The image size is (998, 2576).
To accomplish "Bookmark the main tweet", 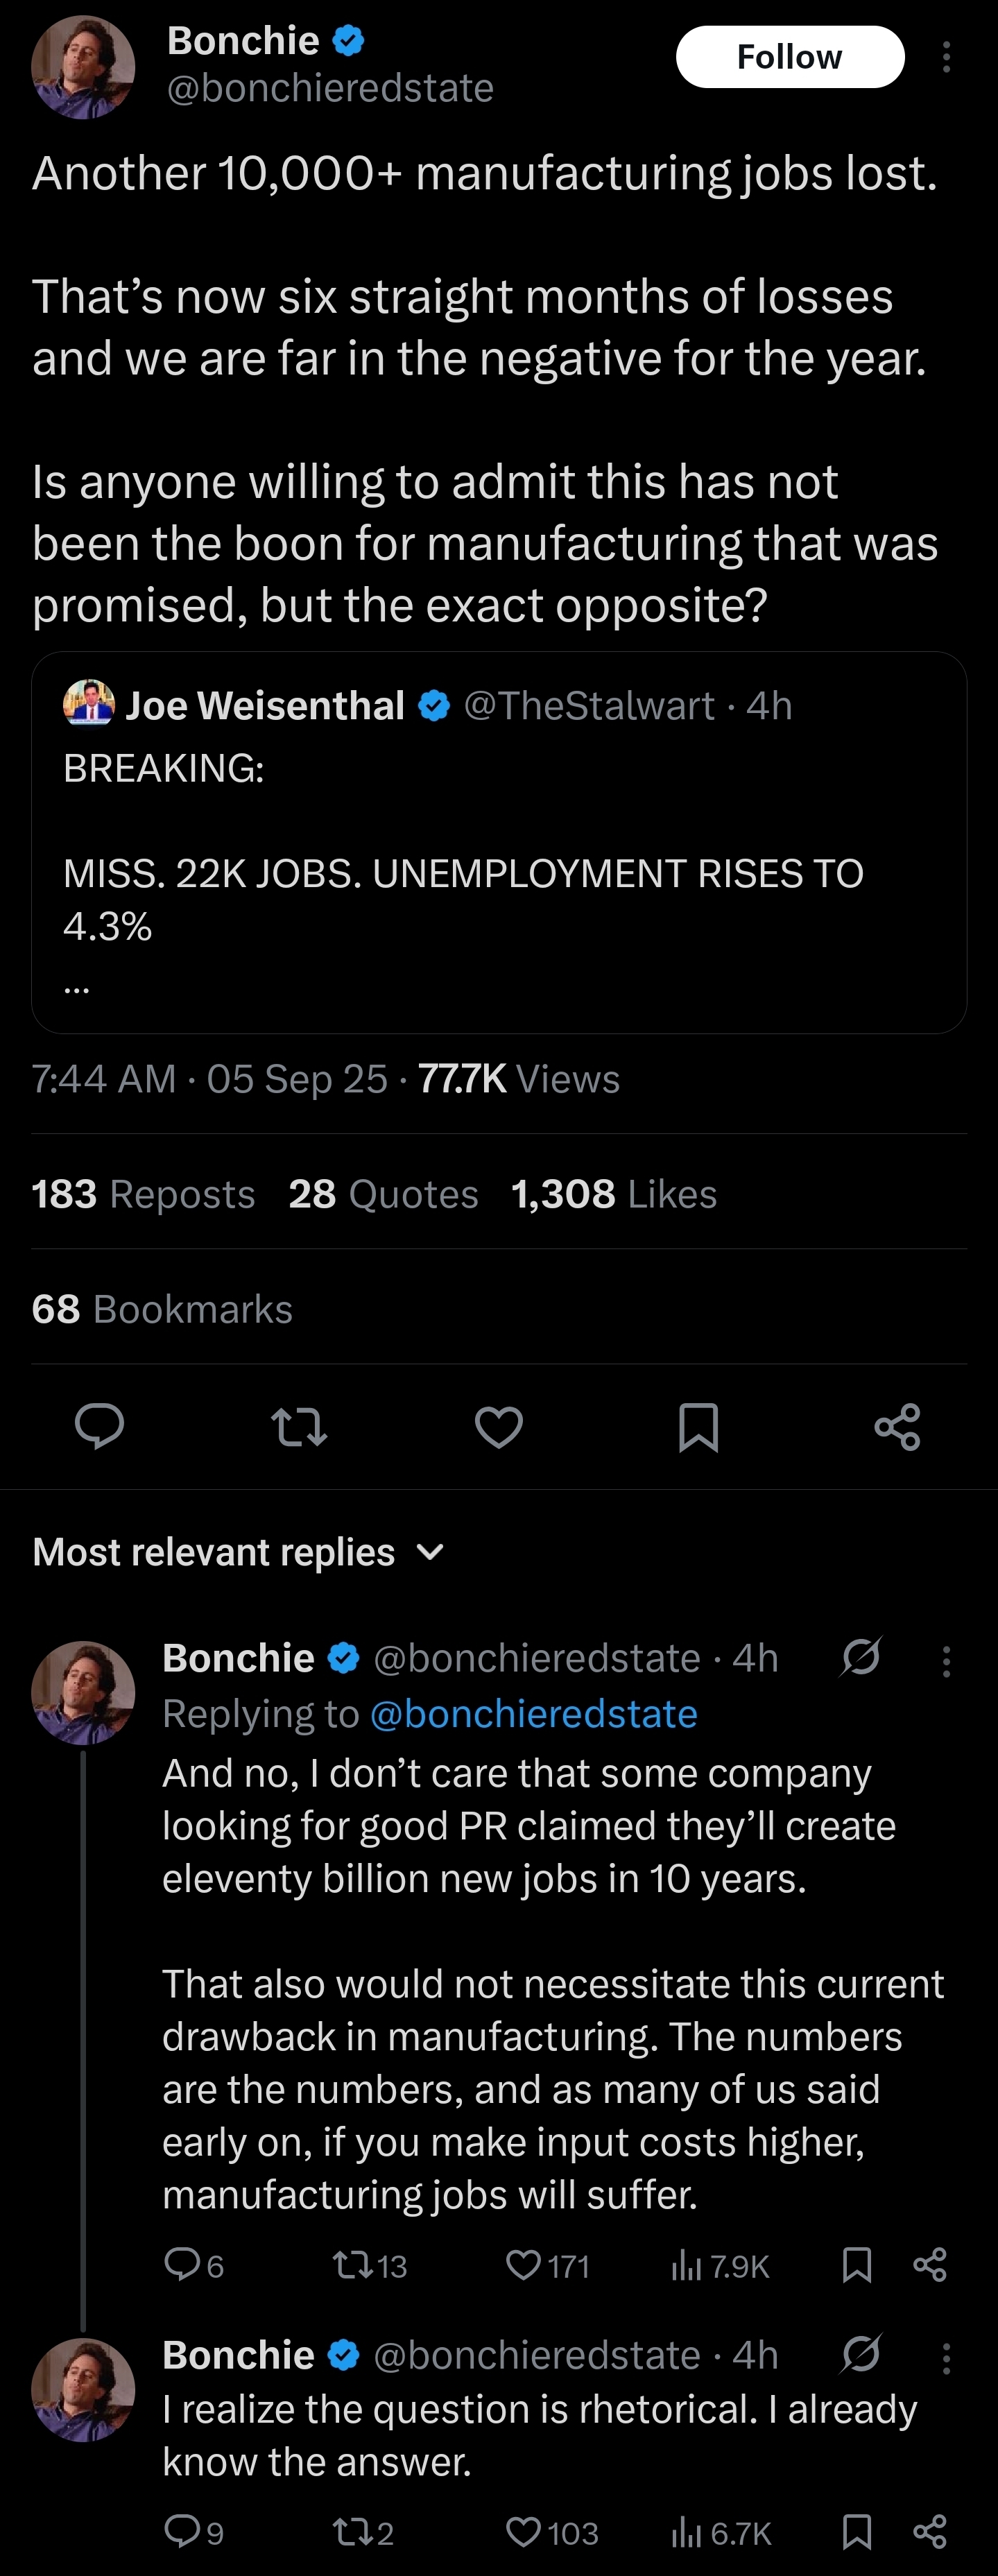I will (698, 1426).
